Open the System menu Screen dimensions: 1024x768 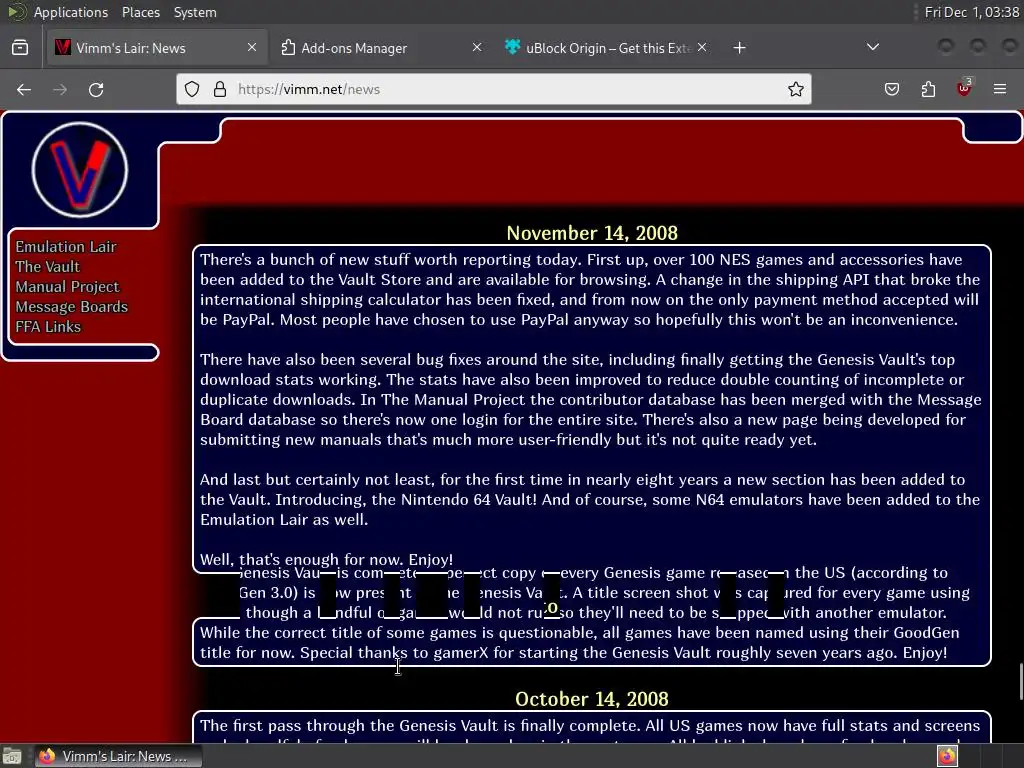[195, 12]
